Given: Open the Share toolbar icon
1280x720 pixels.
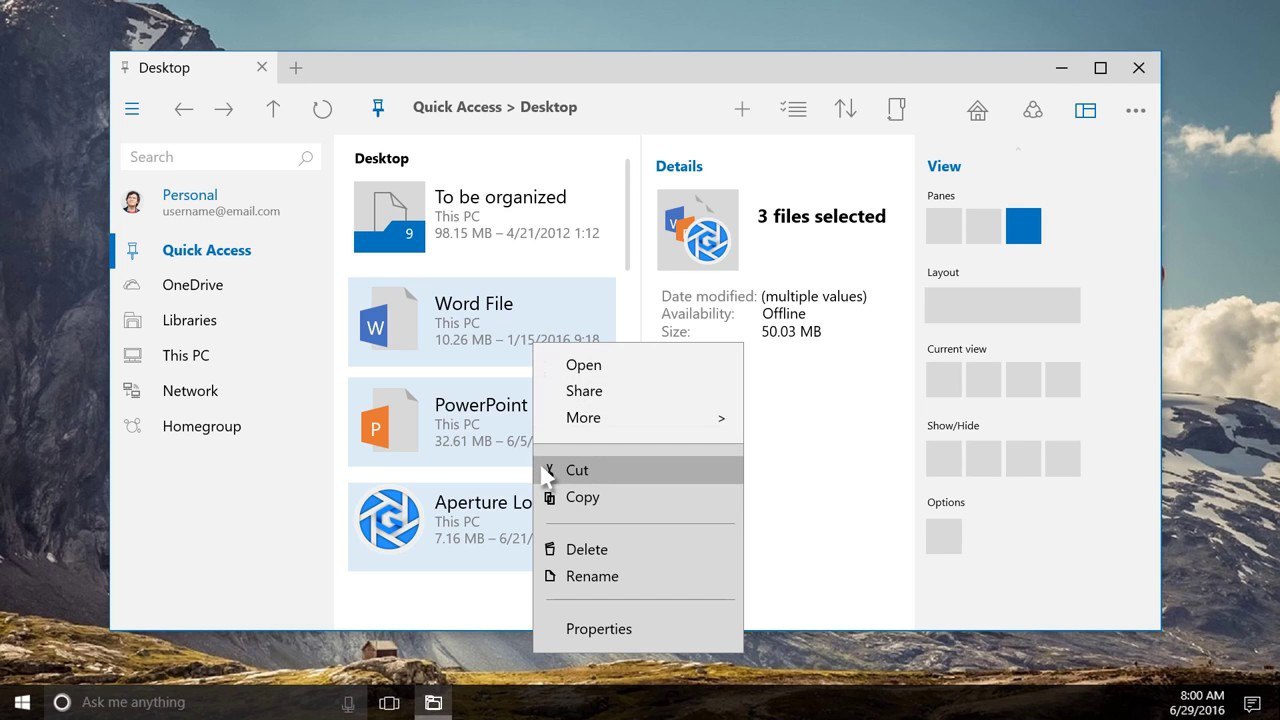Looking at the screenshot, I should pyautogui.click(x=1033, y=110).
